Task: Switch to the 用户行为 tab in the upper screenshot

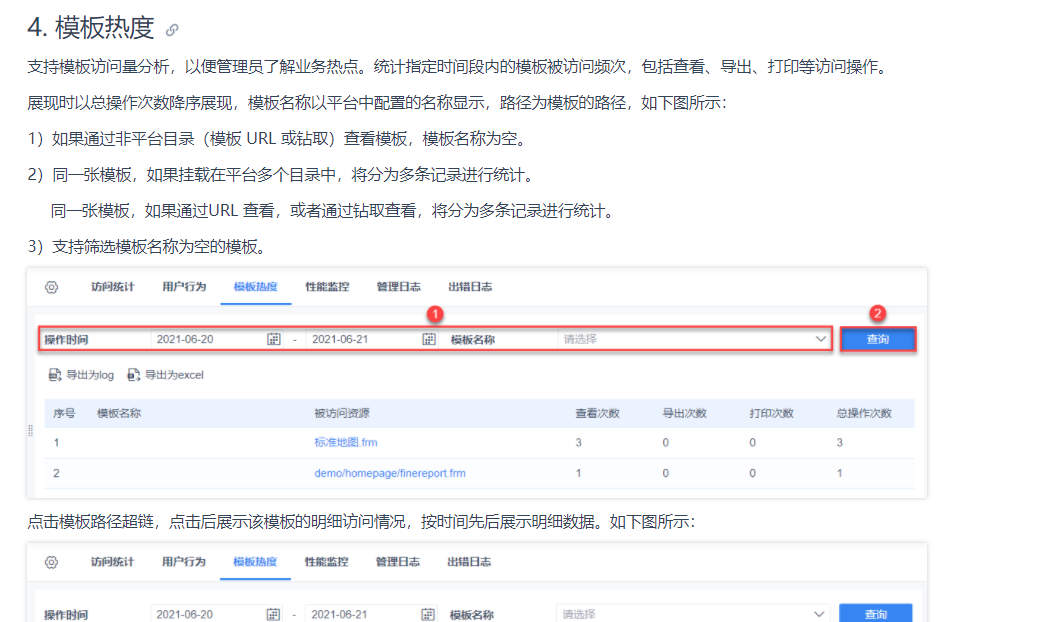Action: pyautogui.click(x=184, y=287)
